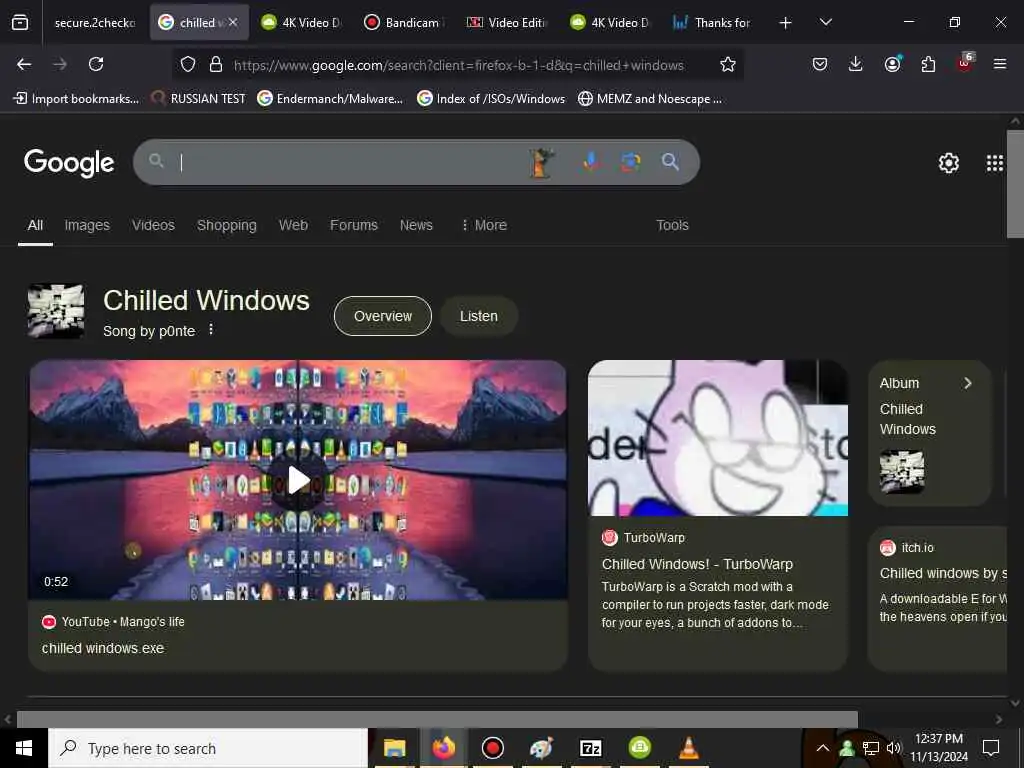
Task: Open File Explorer from taskbar
Action: [x=394, y=748]
